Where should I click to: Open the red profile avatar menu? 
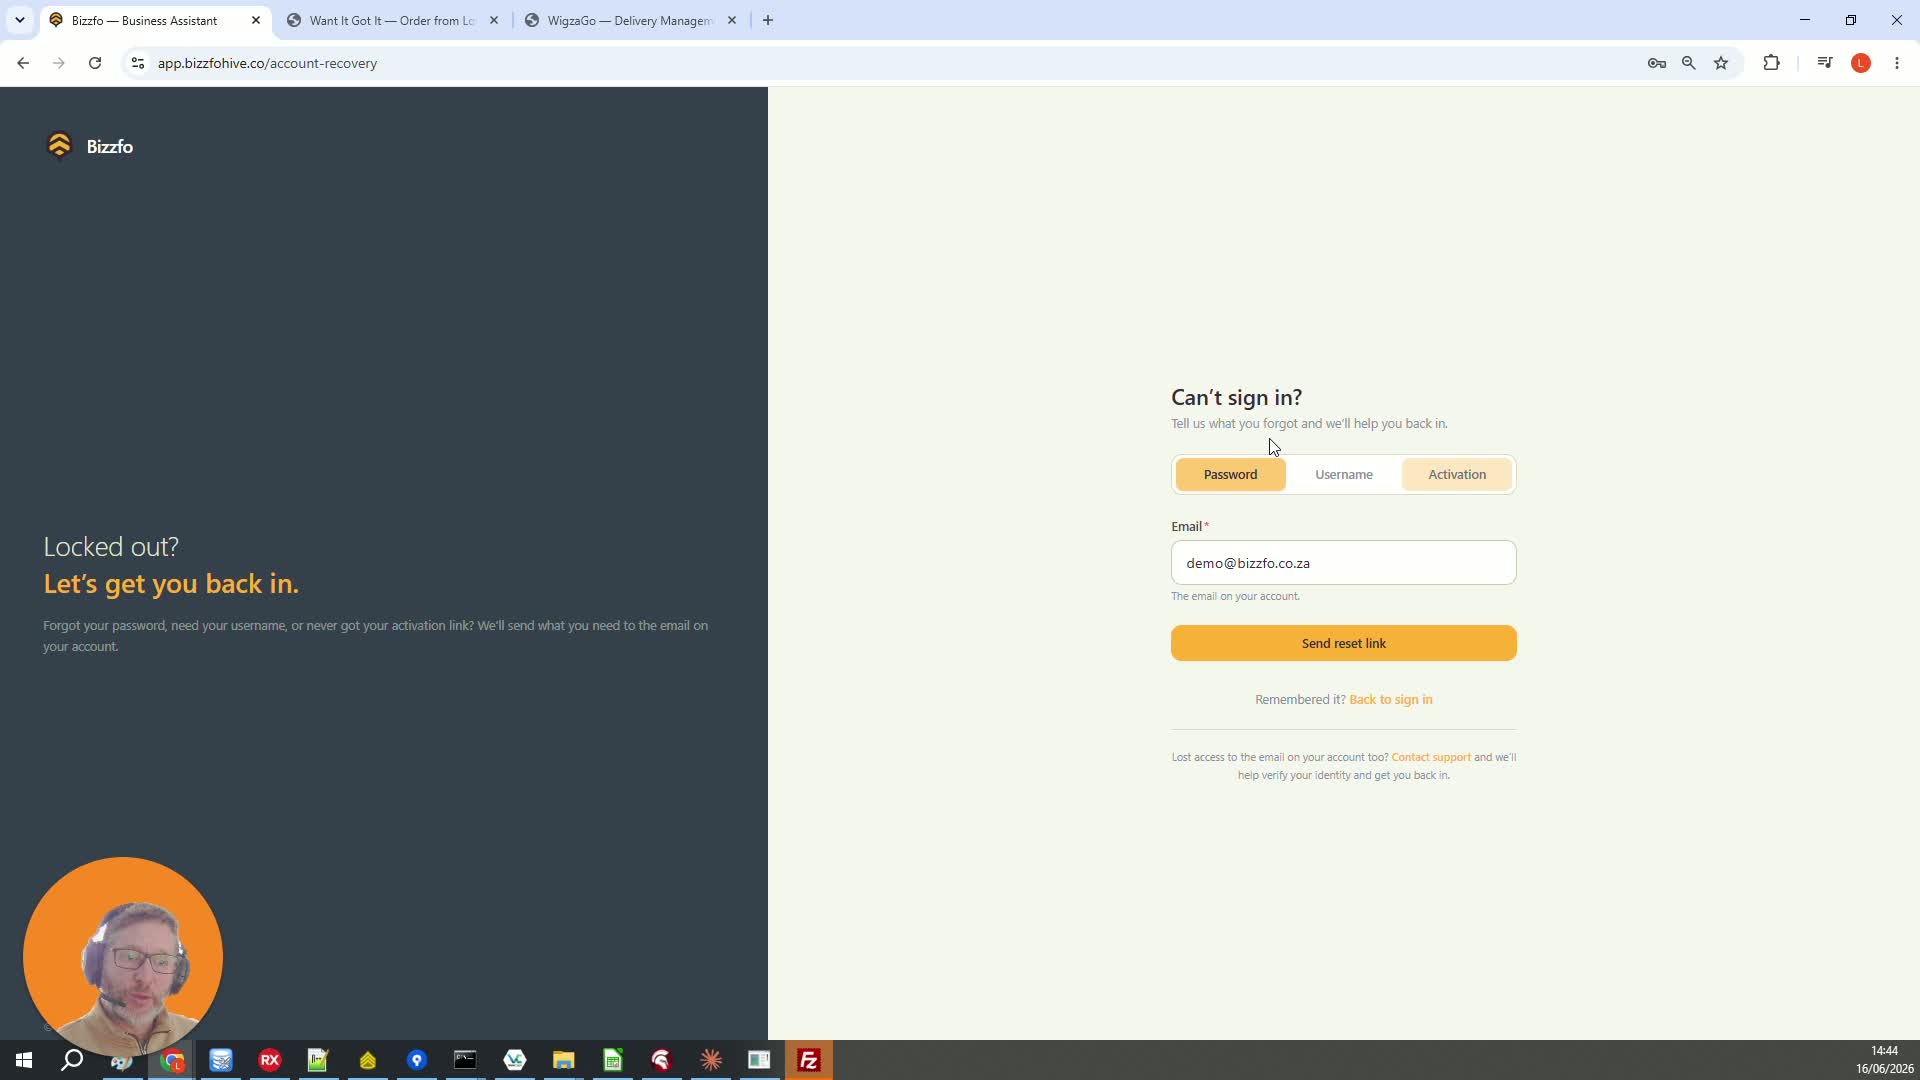coord(1861,63)
